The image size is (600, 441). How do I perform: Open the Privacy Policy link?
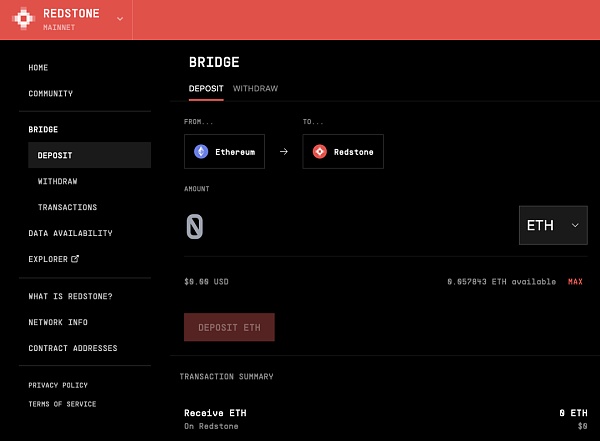(x=58, y=385)
